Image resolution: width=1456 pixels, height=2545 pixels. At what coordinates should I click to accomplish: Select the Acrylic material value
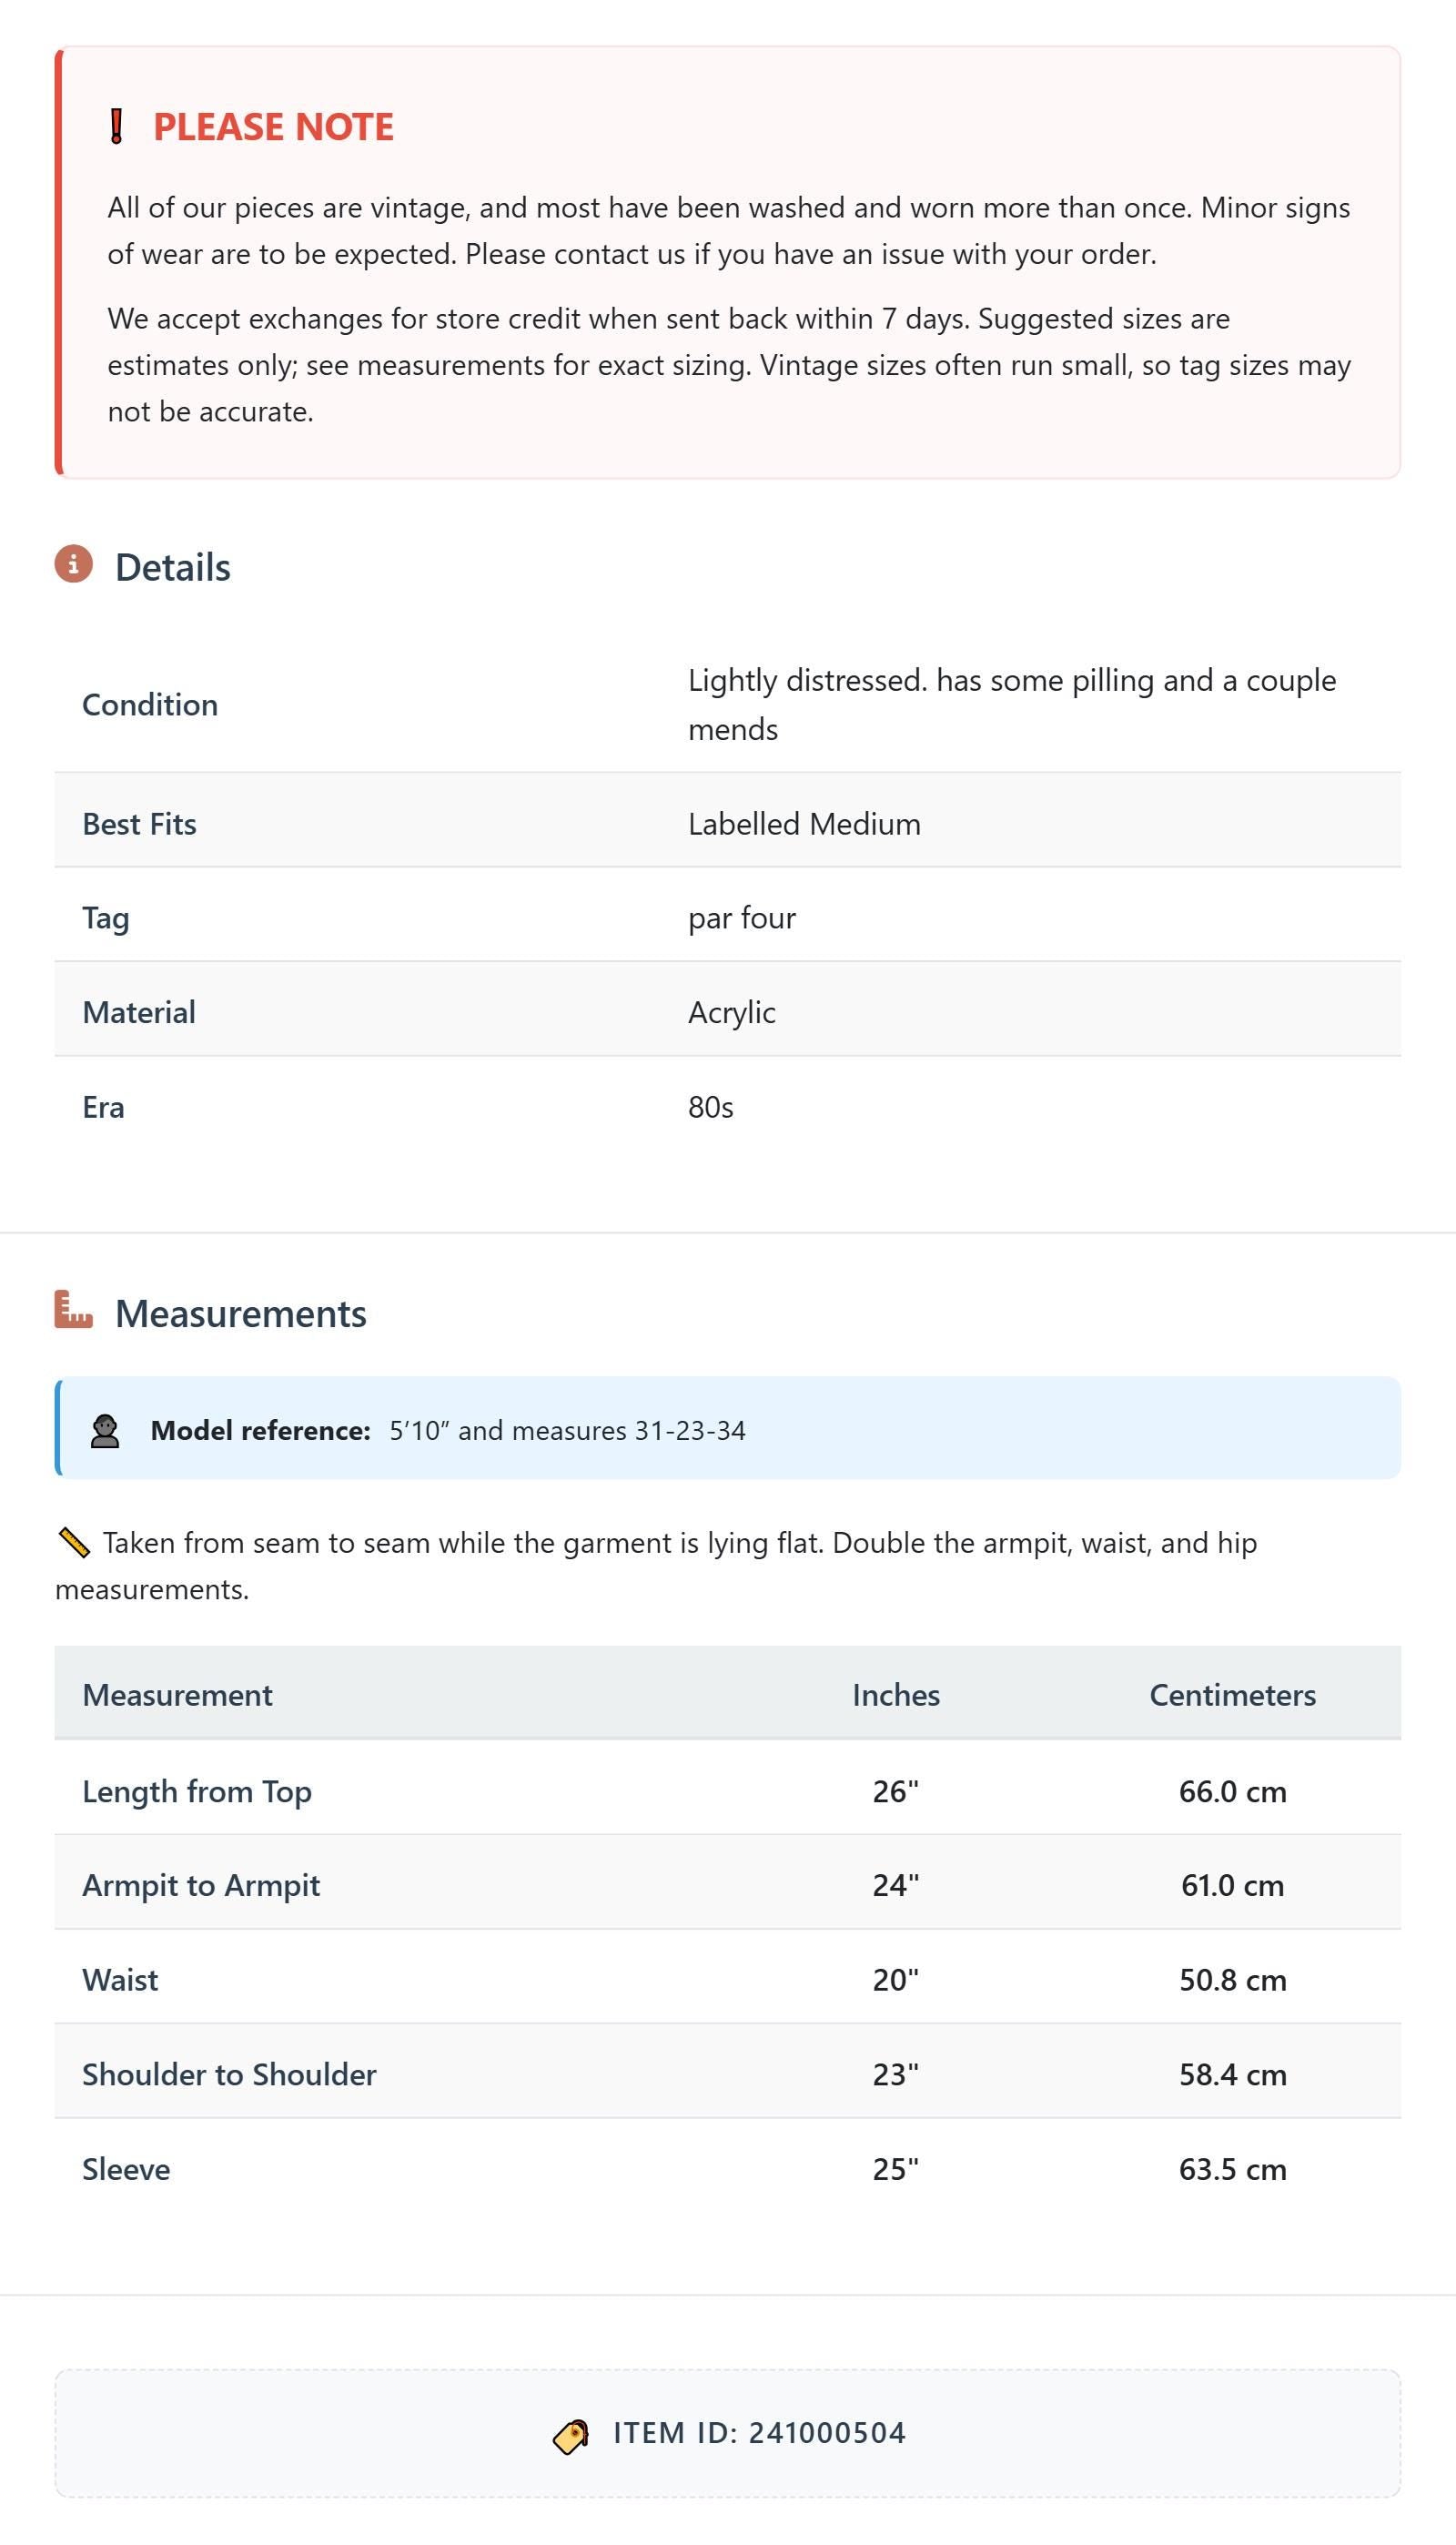coord(732,1013)
